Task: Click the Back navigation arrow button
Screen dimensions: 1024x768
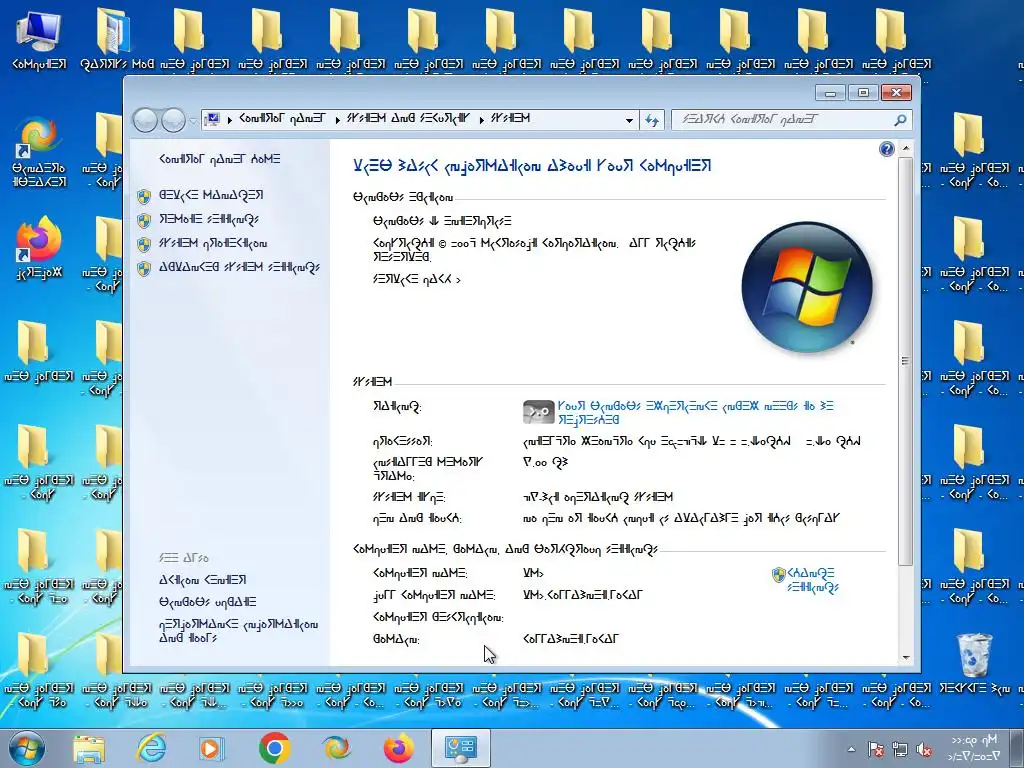Action: [145, 120]
